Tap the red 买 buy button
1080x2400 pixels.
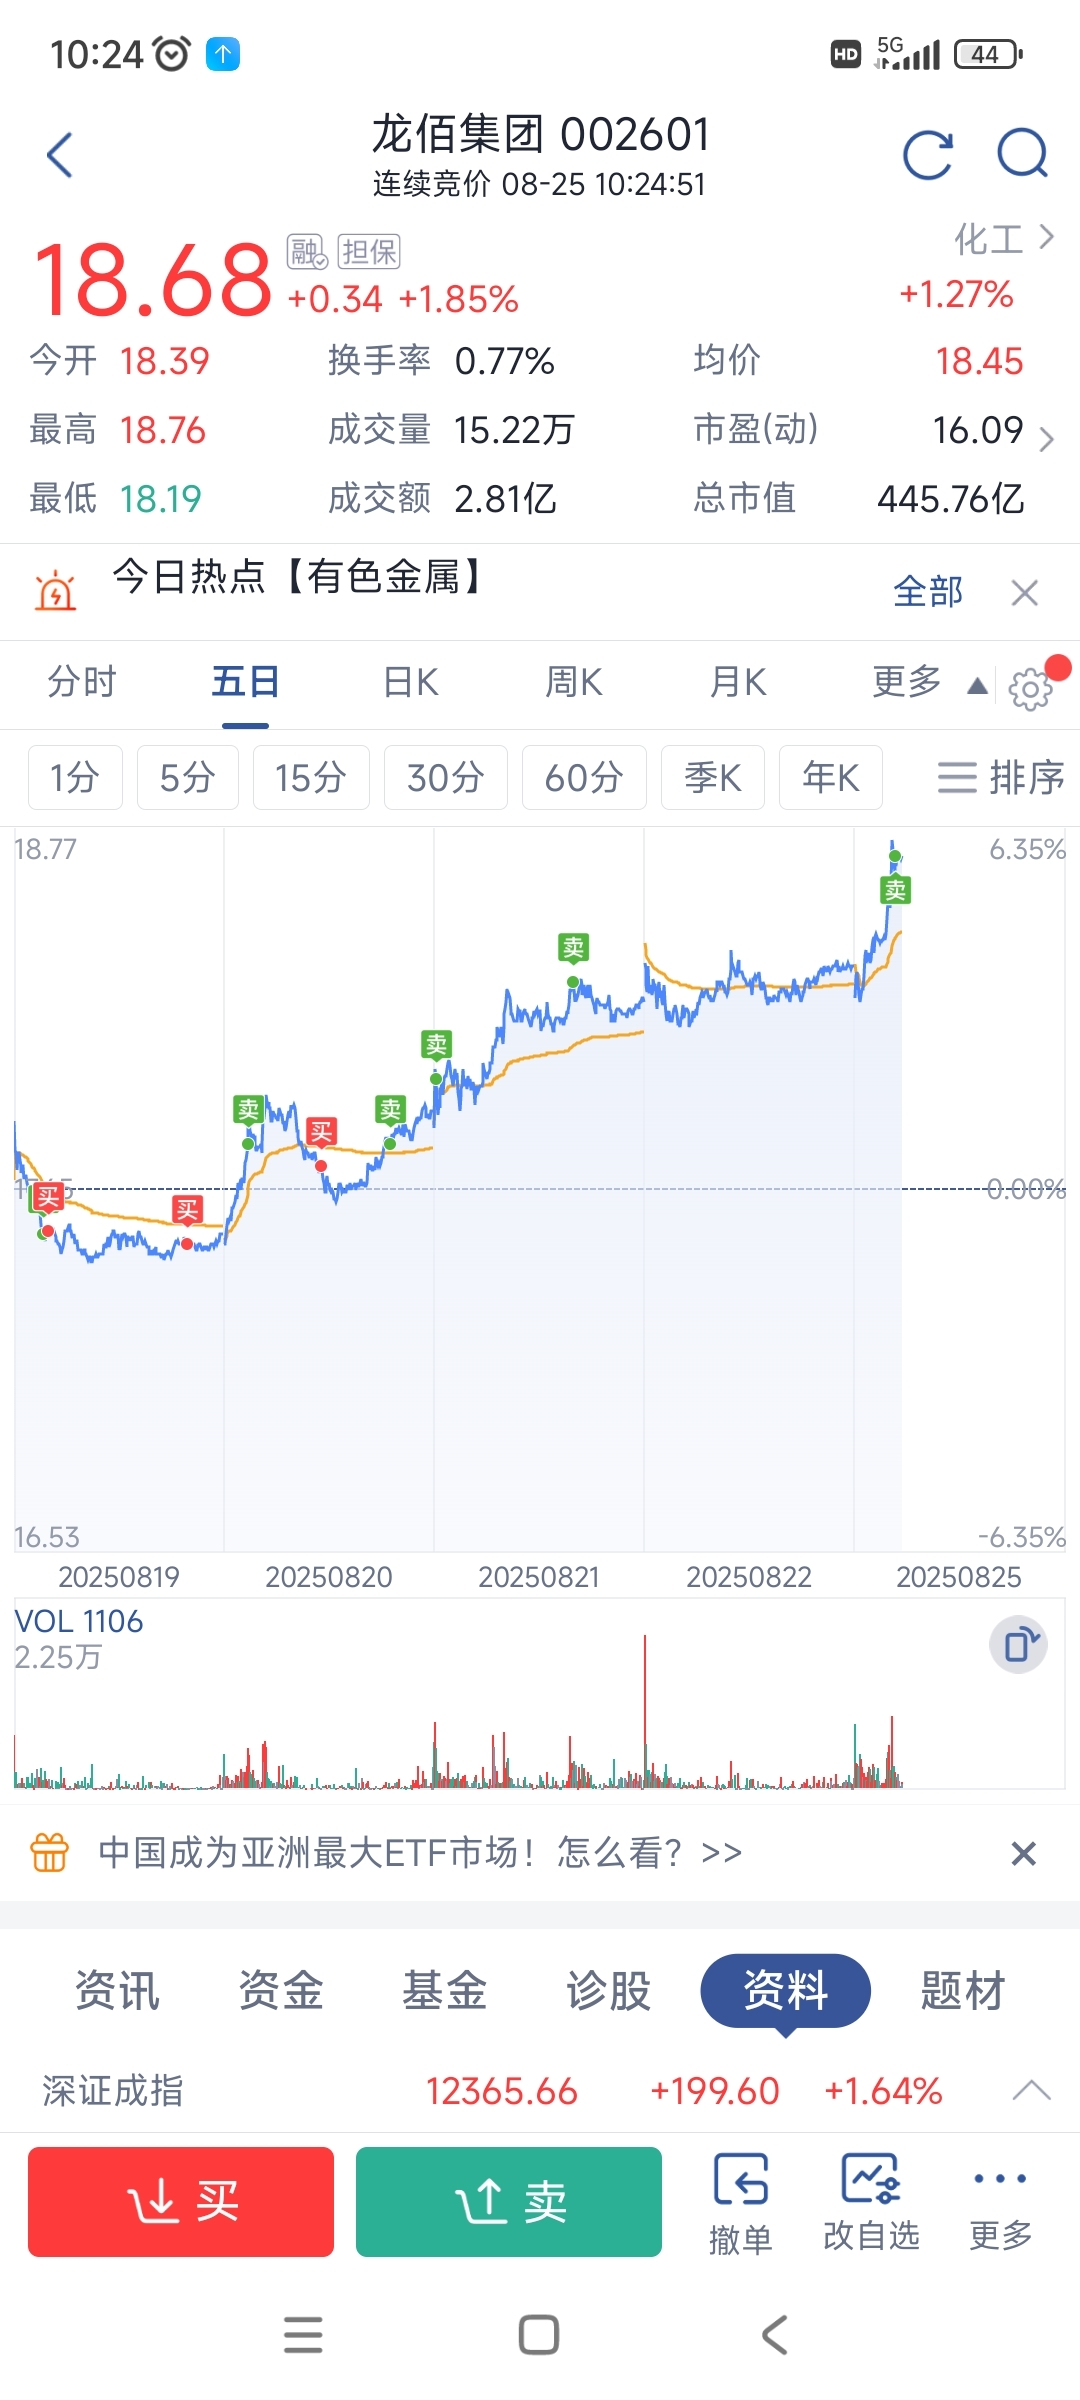tap(181, 2202)
